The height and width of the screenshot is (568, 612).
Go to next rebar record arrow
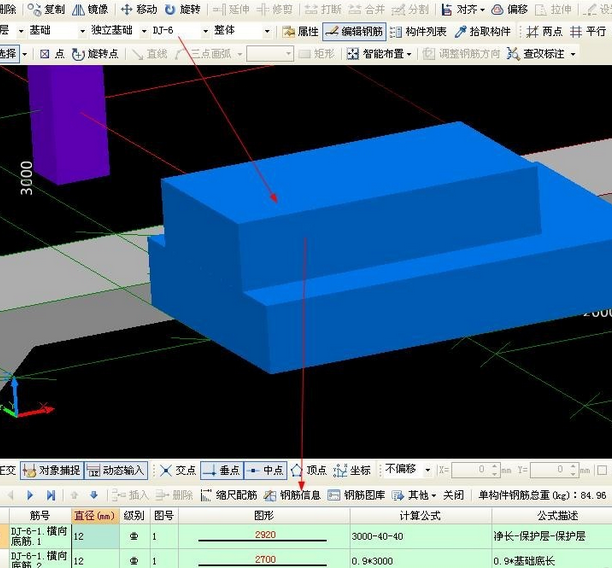point(30,495)
